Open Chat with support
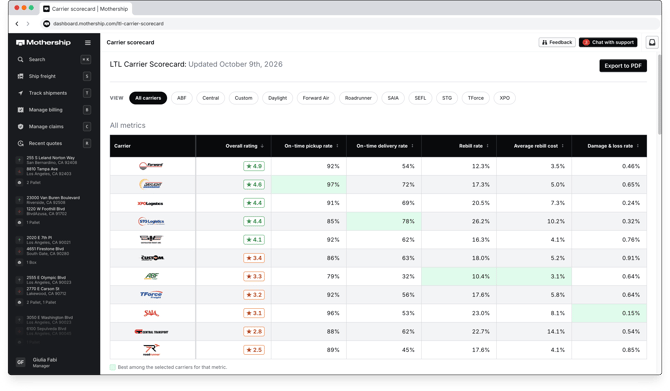Screen dimensions: 670x391 coord(608,42)
